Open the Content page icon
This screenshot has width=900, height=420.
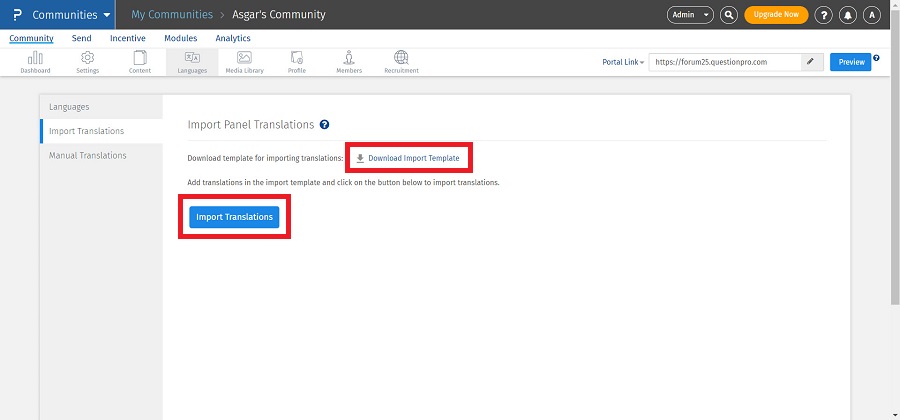(140, 62)
